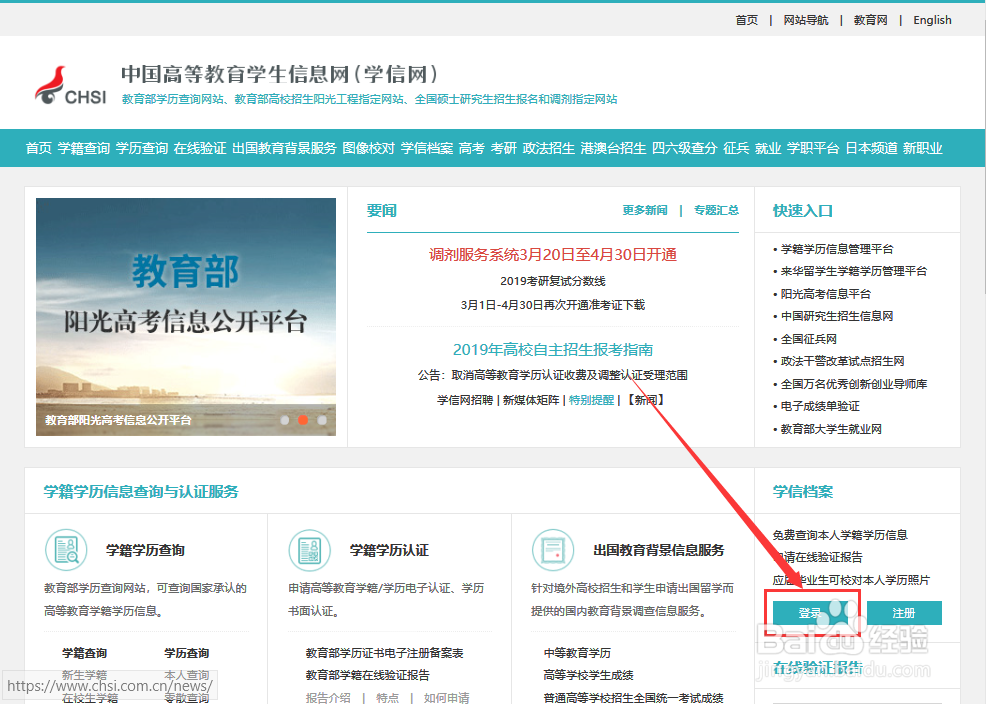Open 专题汇总 link
Screen dimensions: 986x704
tap(716, 210)
